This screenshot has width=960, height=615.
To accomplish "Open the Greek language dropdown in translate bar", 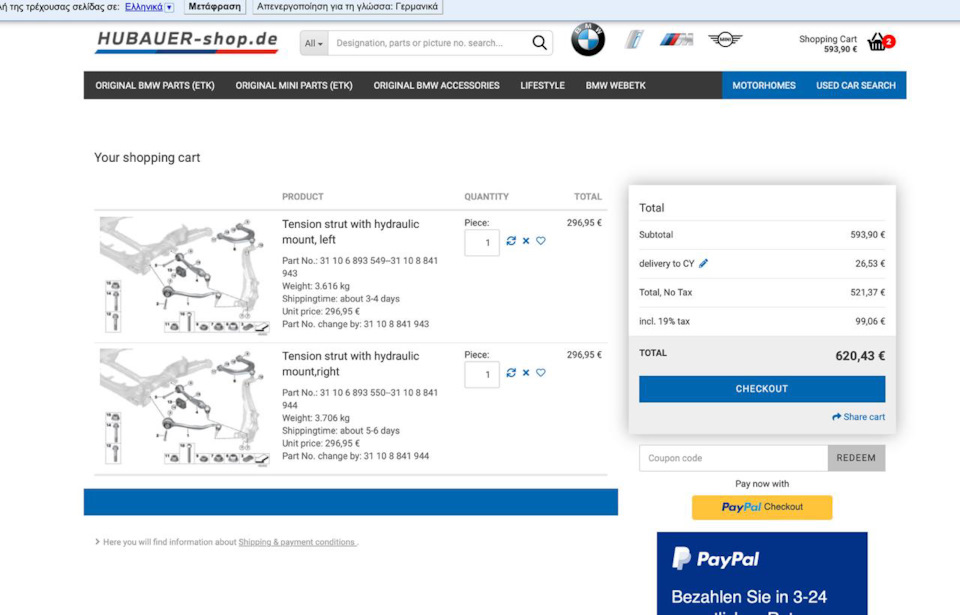I will [x=149, y=7].
